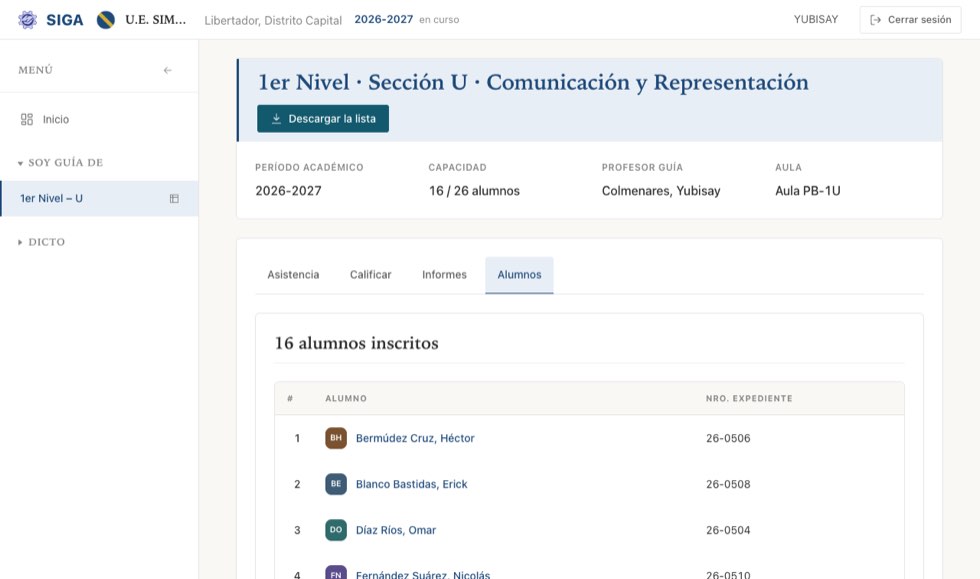This screenshot has height=579, width=980.
Task: Click Libertador, Distrito Capital location text
Action: (273, 21)
